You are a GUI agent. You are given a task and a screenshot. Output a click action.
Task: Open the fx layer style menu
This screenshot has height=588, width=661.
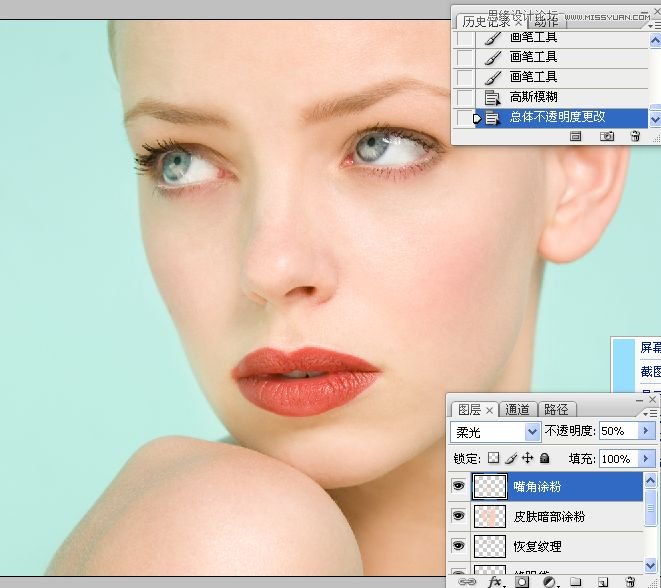[x=495, y=582]
